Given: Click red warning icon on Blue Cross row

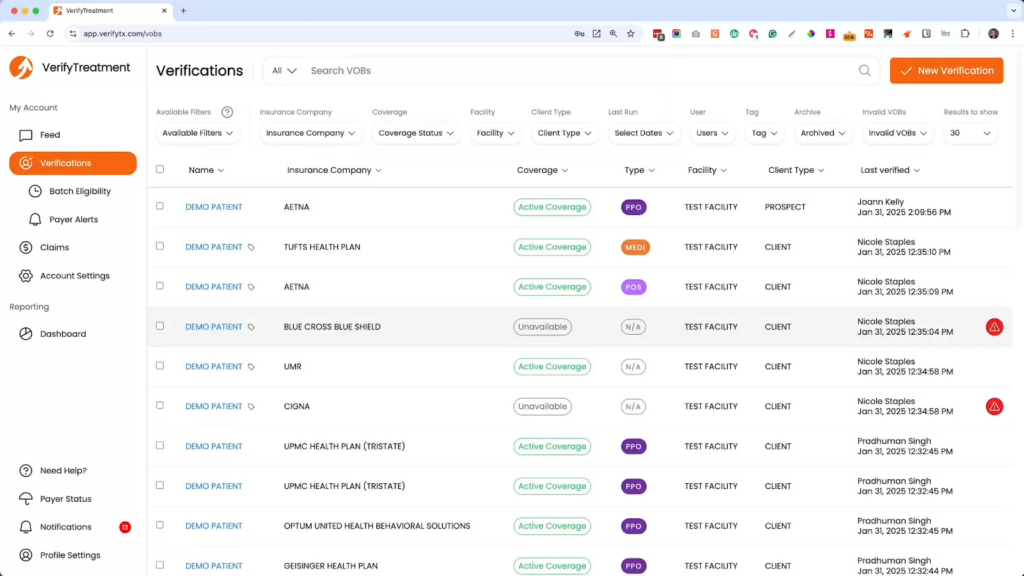Looking at the screenshot, I should point(994,327).
